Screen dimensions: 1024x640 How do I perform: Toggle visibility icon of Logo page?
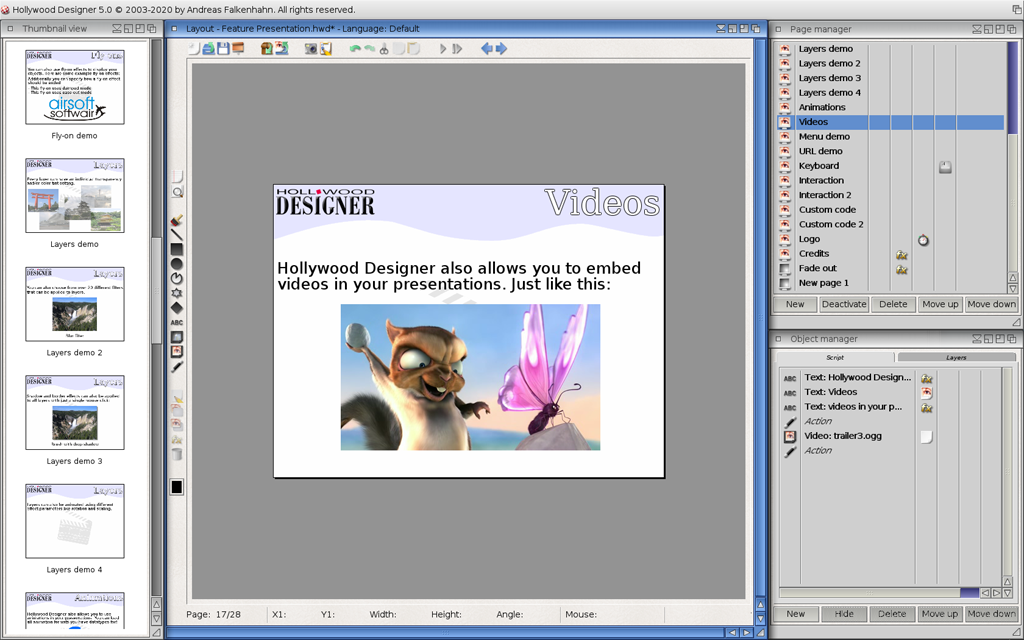[785, 240]
